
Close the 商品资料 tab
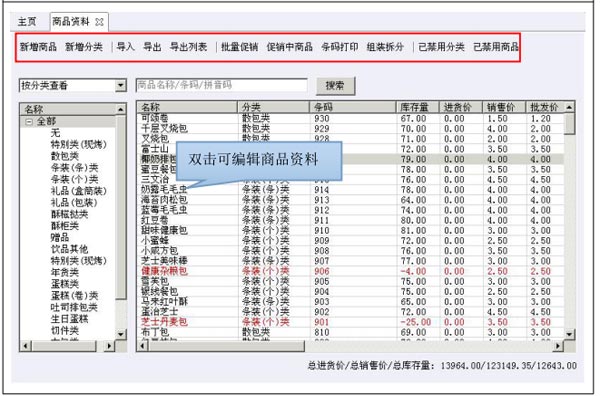[x=99, y=22]
